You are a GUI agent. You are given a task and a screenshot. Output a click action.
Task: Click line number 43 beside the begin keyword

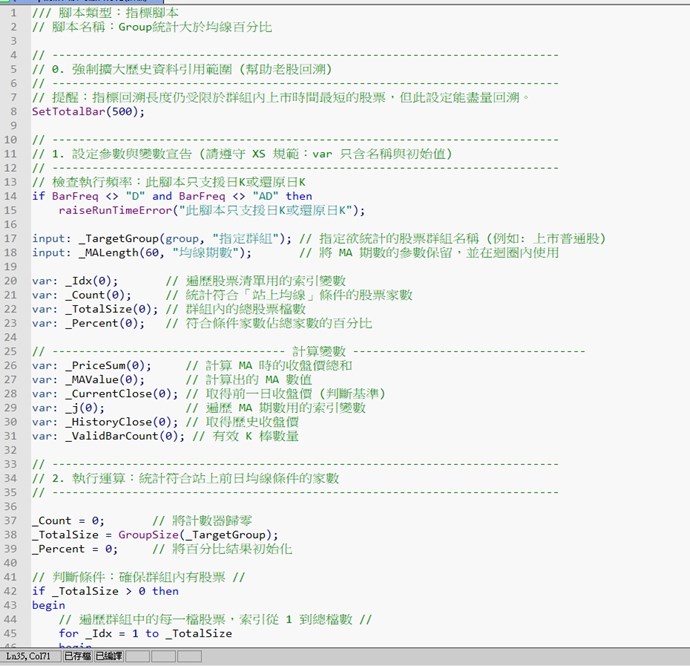[14, 605]
